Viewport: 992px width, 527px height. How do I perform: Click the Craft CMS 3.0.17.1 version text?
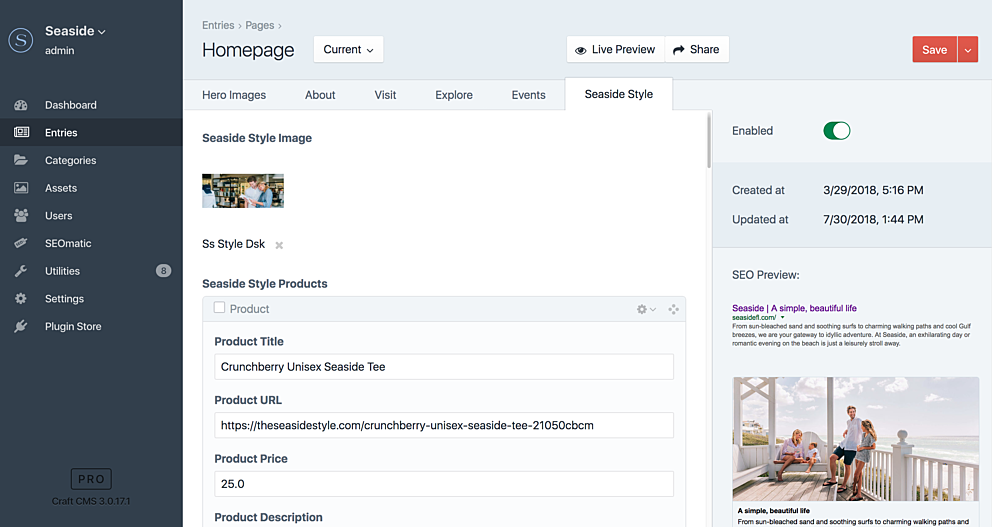coord(91,501)
